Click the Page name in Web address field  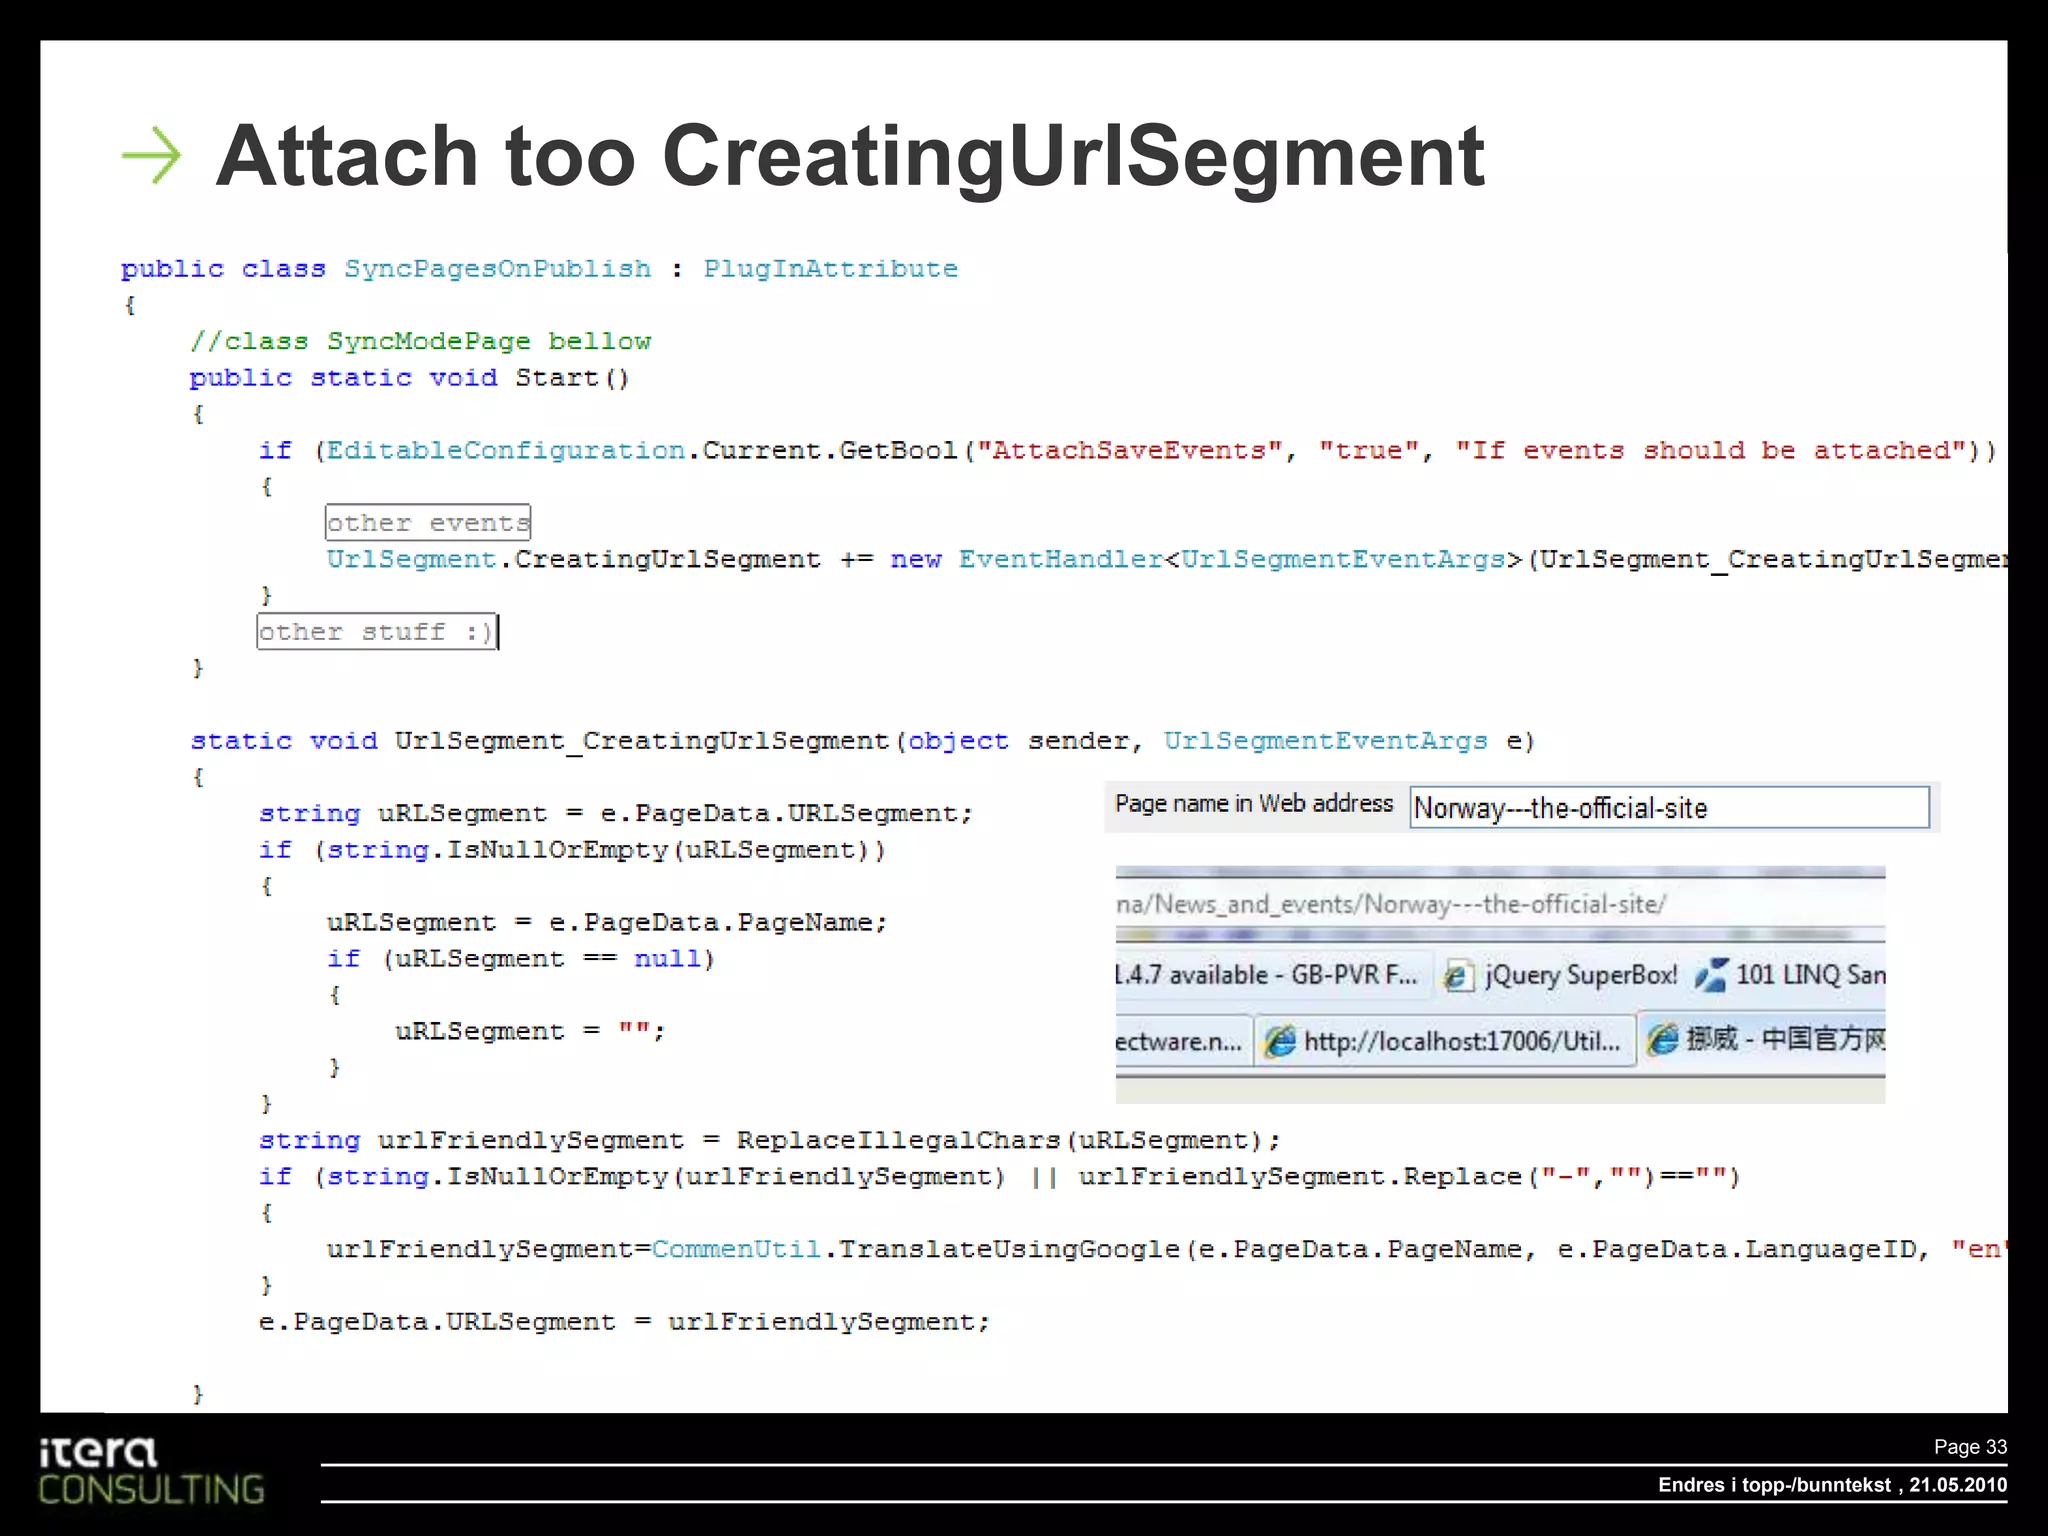(x=1668, y=808)
